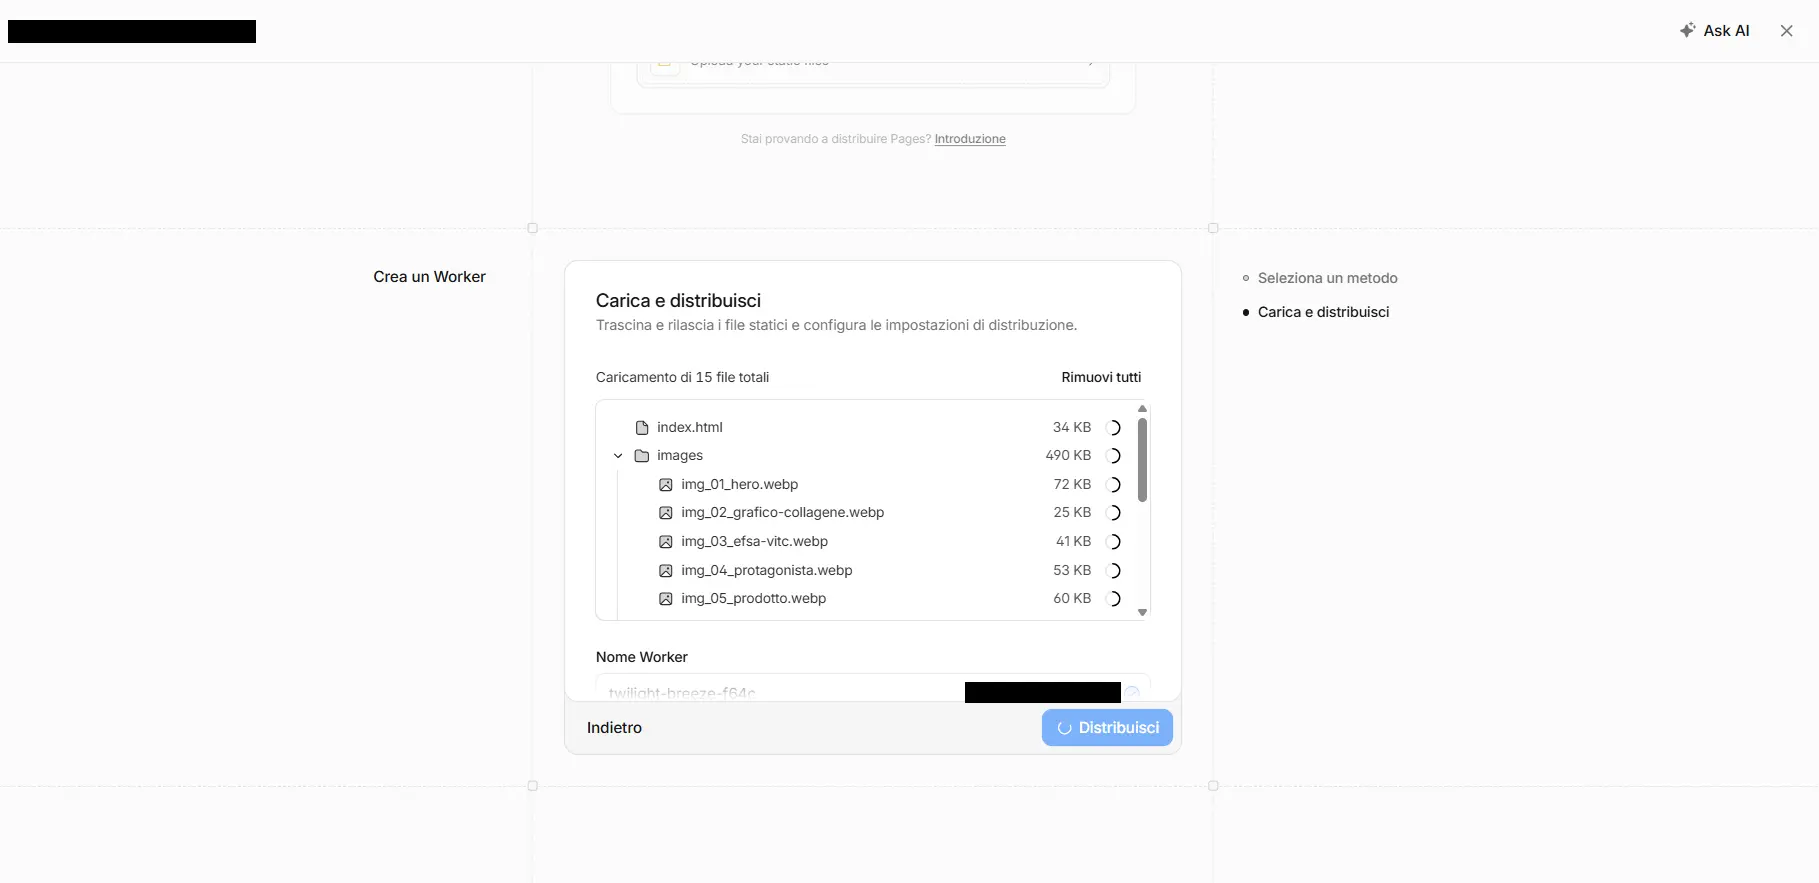
Task: Click the spinner beside img_04_protagonista.webp
Action: point(1114,571)
